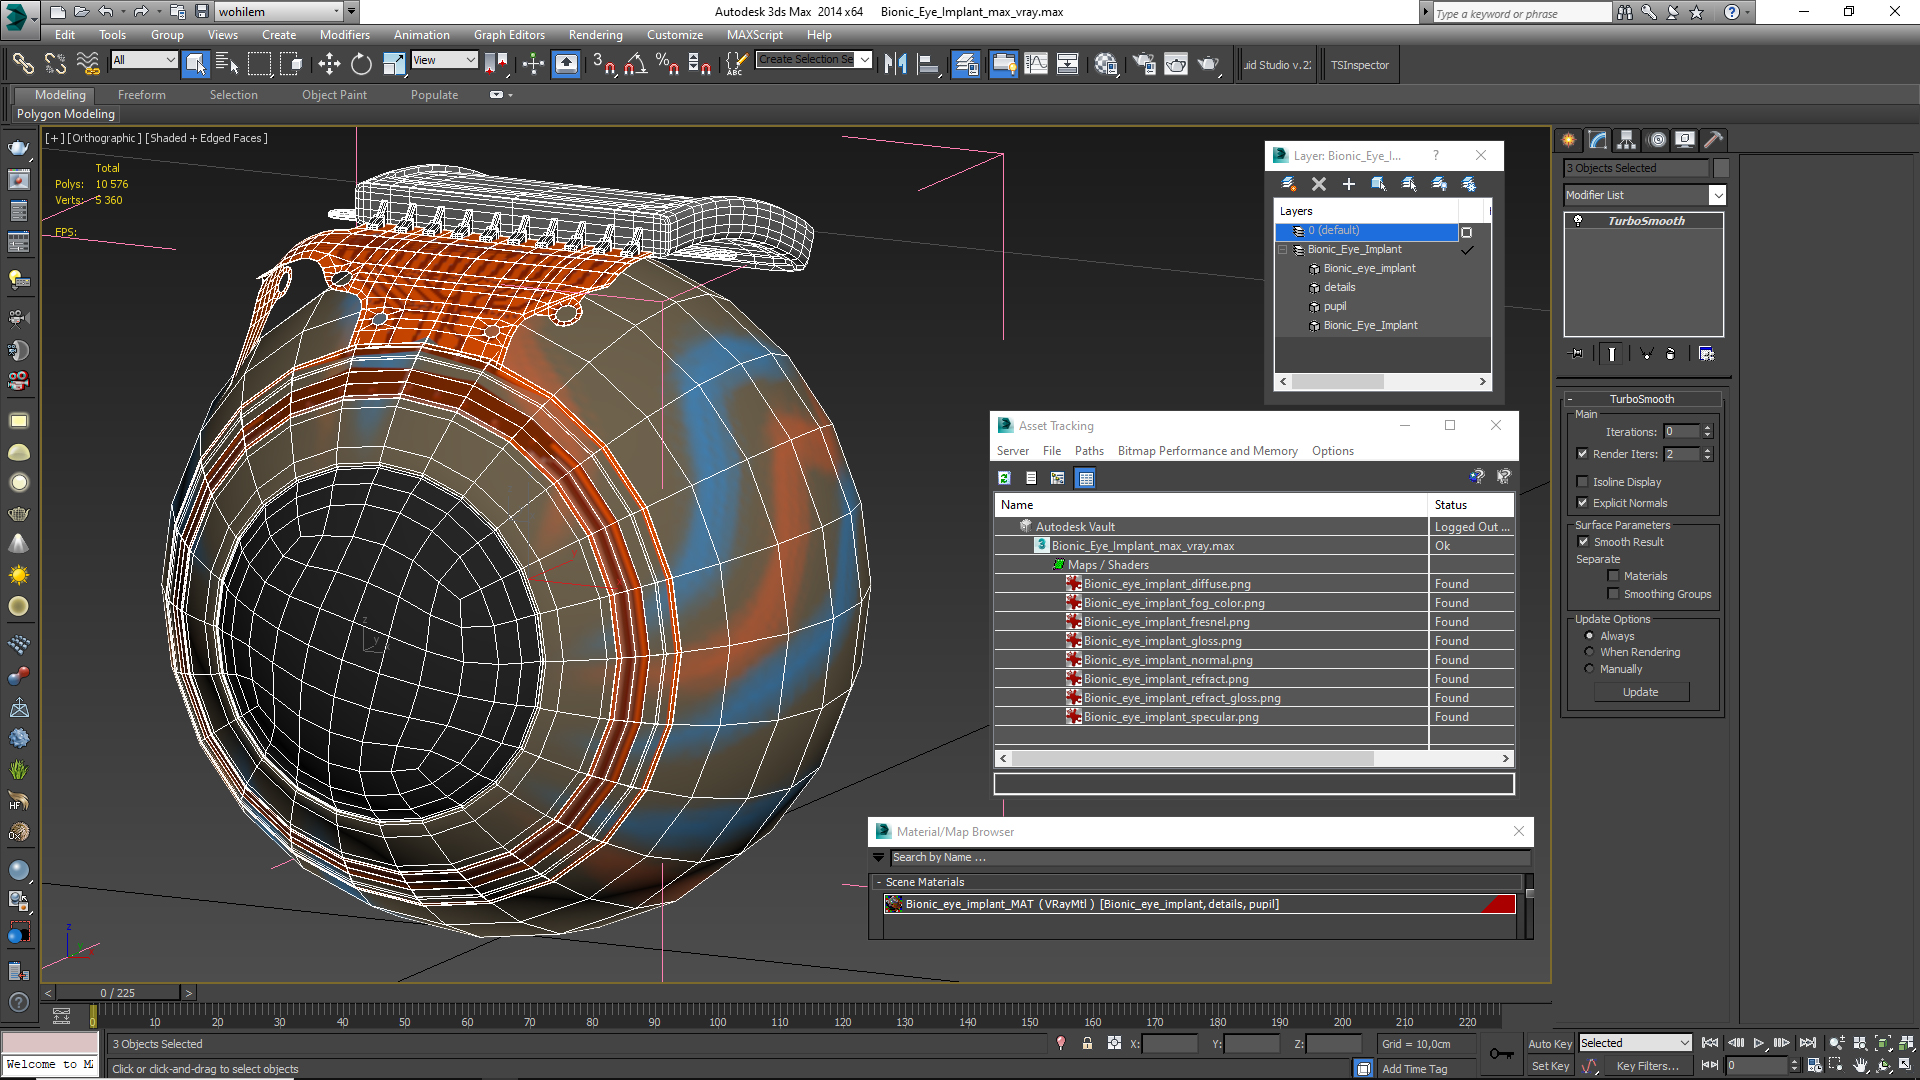1920x1080 pixels.
Task: Refresh the Asset Tracking list
Action: click(x=1004, y=478)
